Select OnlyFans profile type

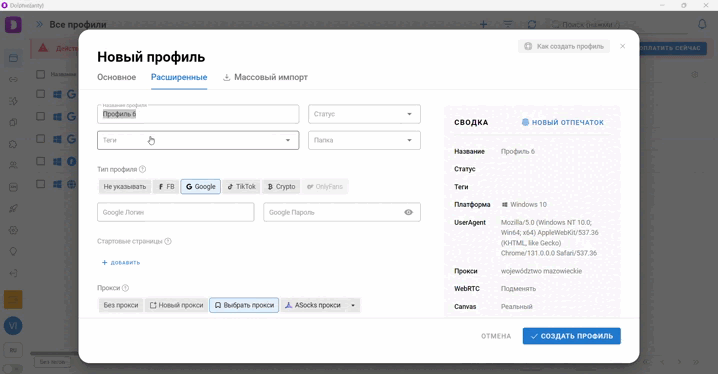325,187
